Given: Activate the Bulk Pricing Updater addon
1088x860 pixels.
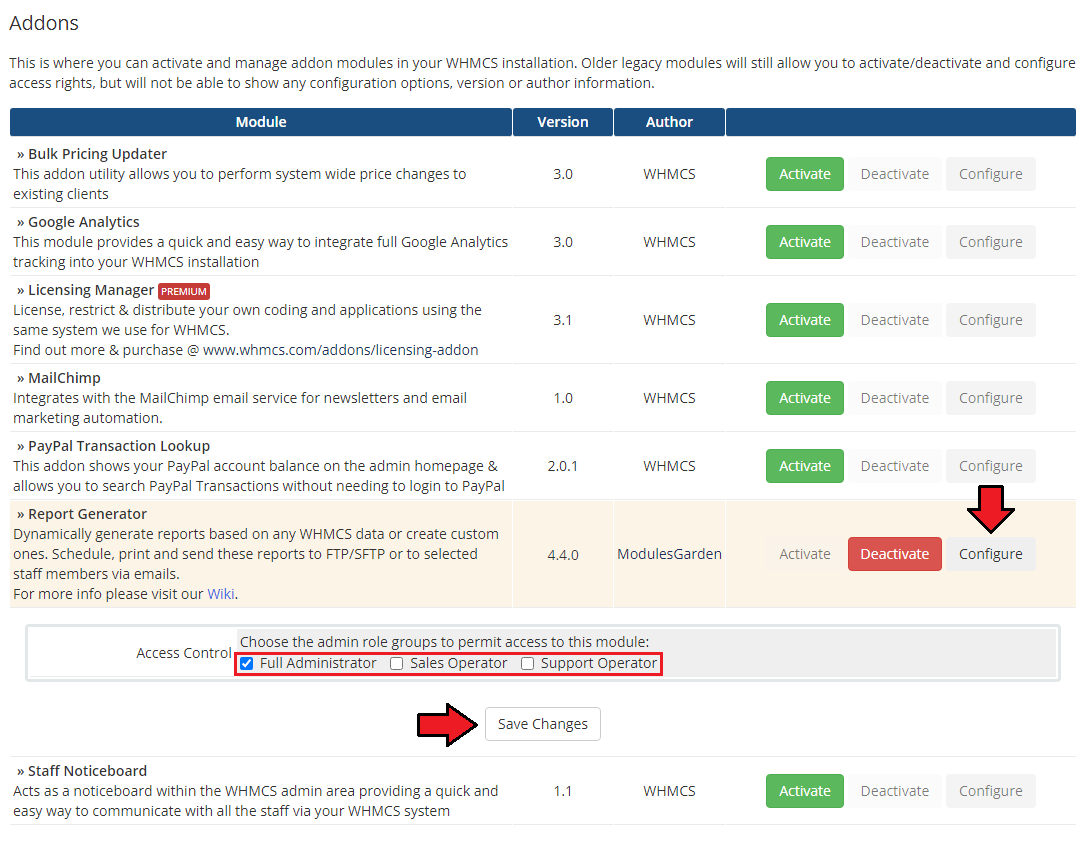Looking at the screenshot, I should (x=804, y=174).
